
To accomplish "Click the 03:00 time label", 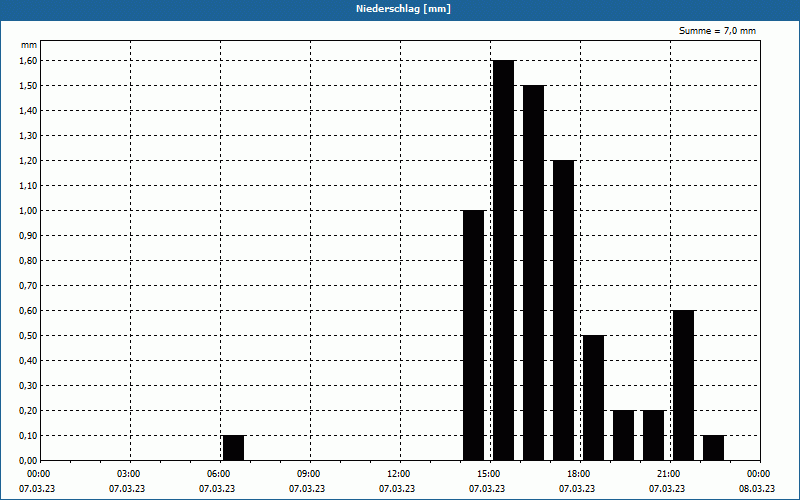I will 128,474.
